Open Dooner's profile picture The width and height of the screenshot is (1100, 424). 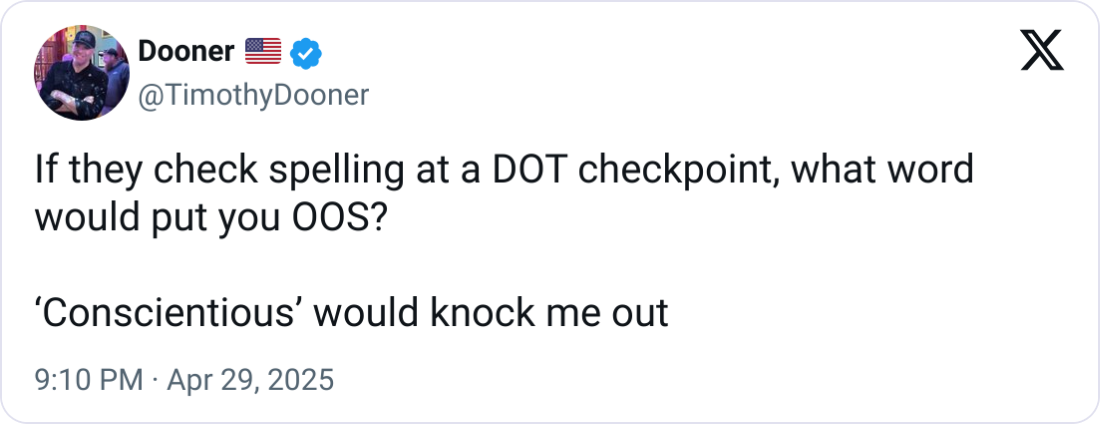(x=76, y=73)
